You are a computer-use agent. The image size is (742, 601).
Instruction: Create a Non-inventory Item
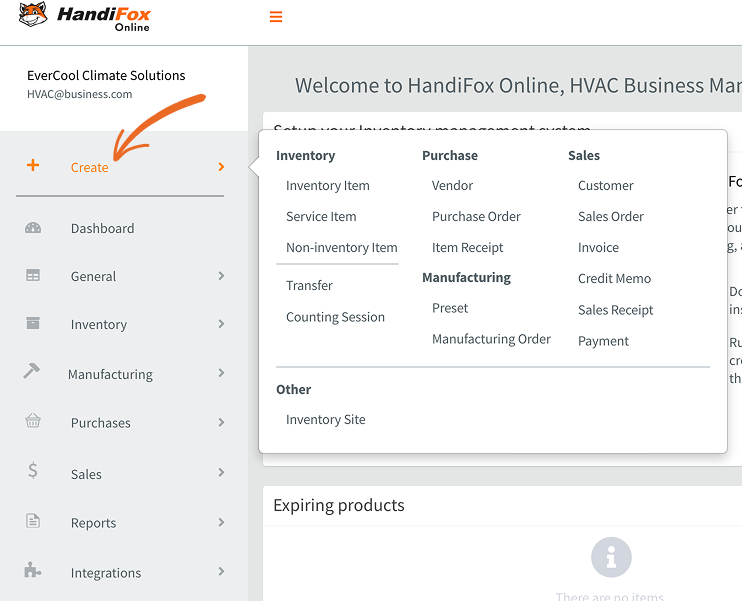[x=341, y=247]
